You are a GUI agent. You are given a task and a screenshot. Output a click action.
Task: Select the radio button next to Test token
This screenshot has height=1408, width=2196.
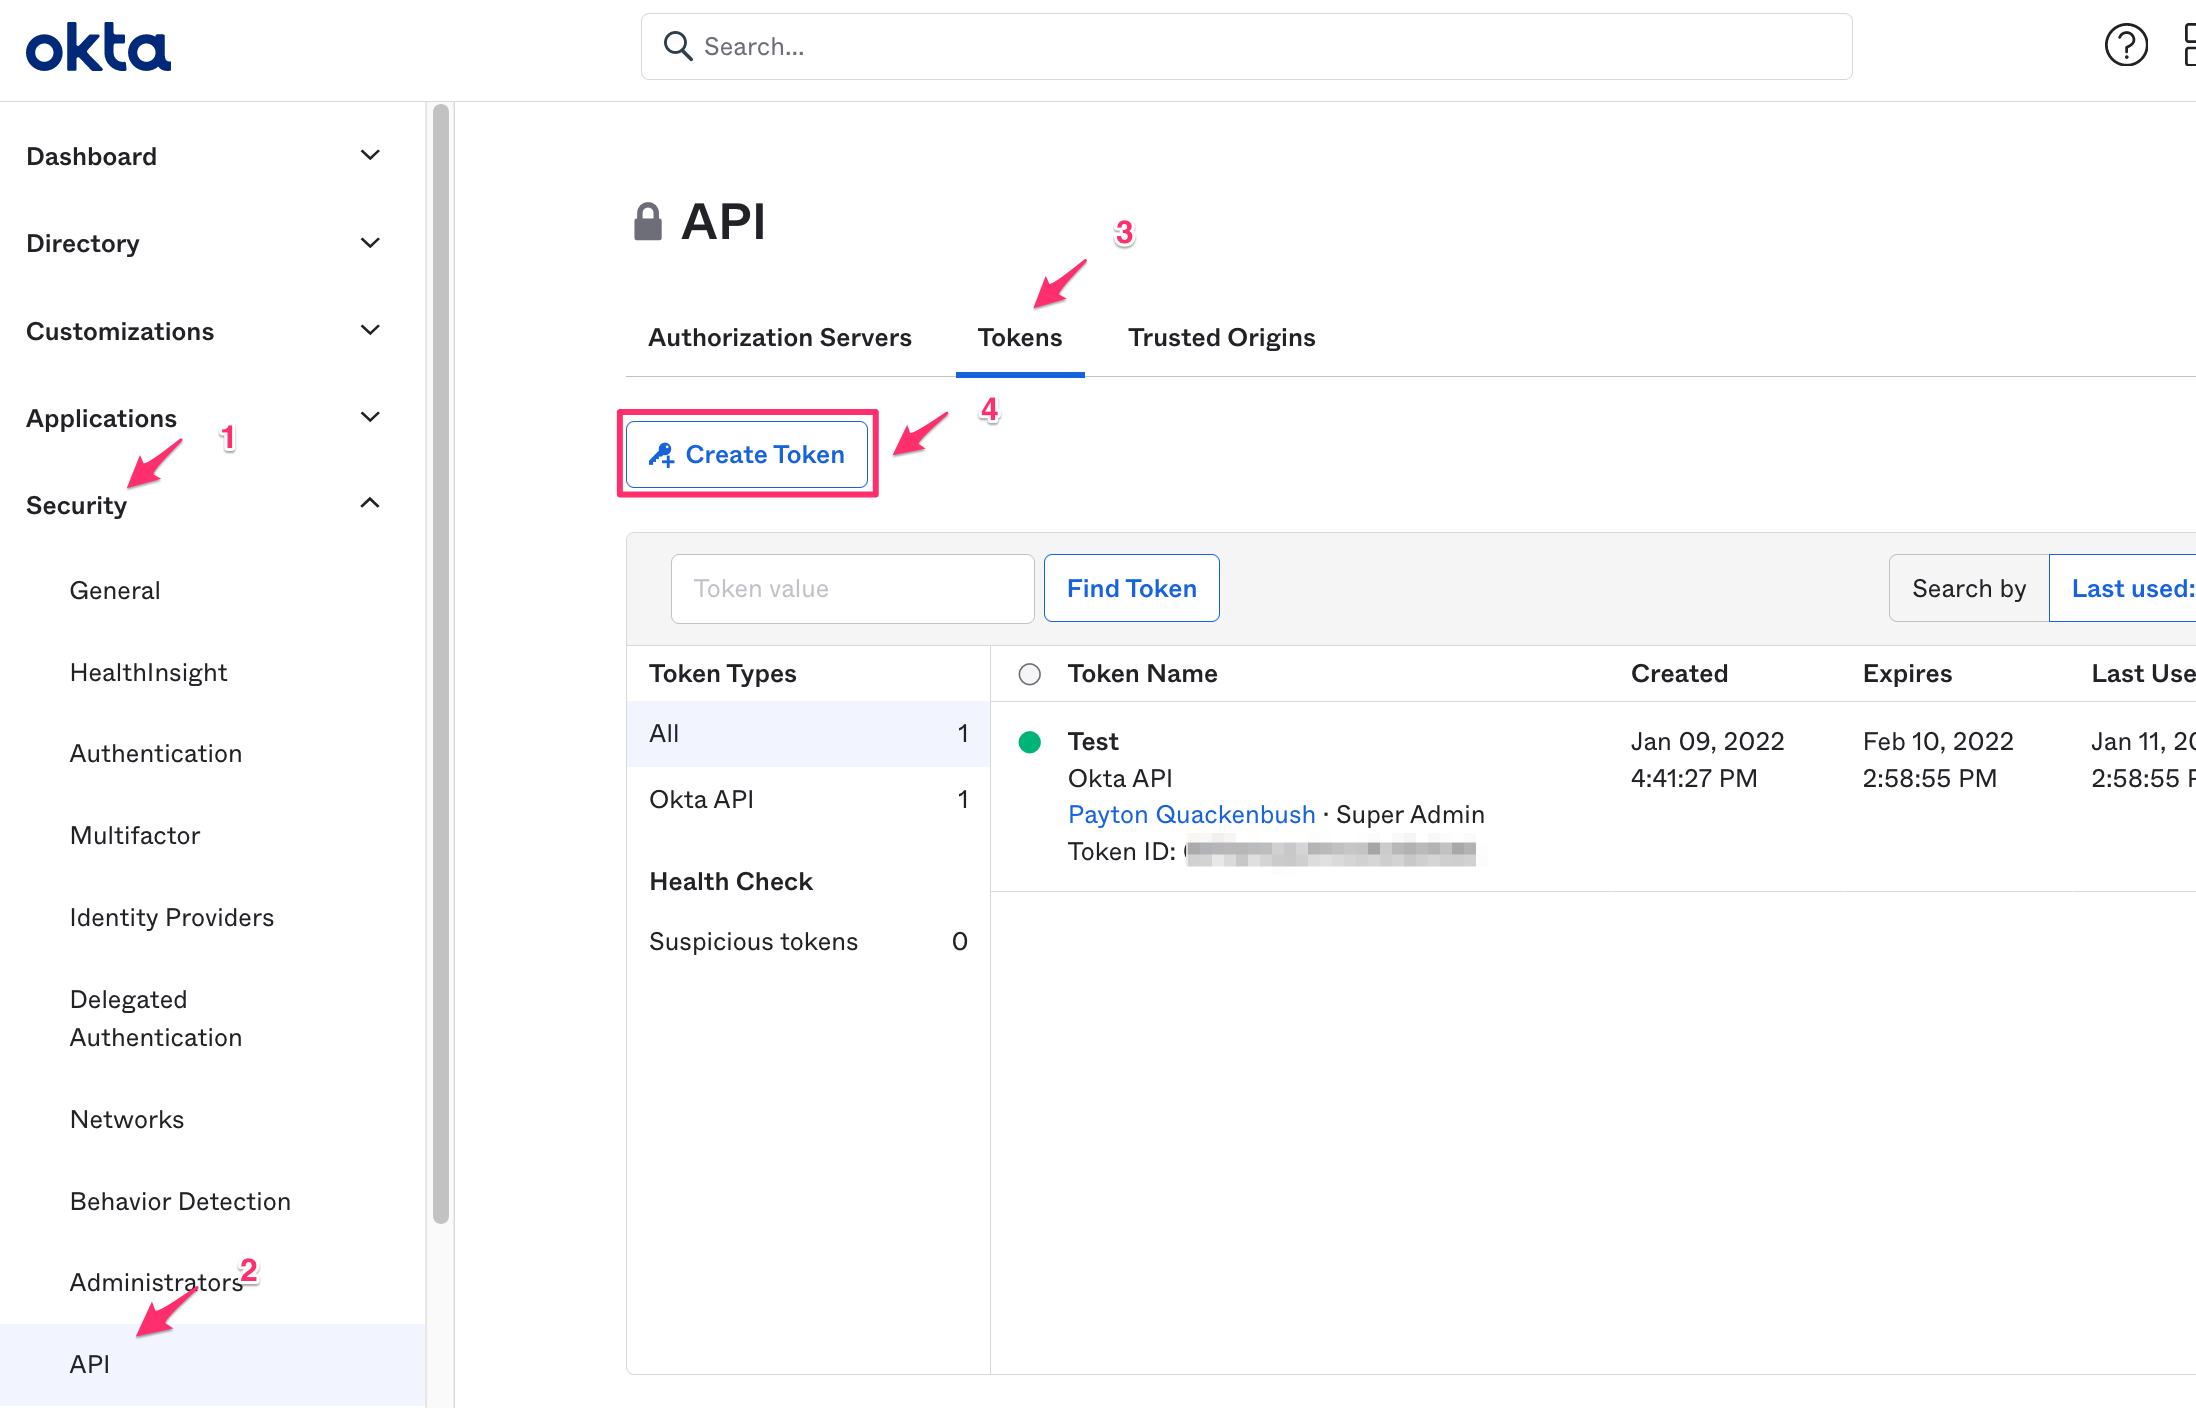pos(1032,741)
